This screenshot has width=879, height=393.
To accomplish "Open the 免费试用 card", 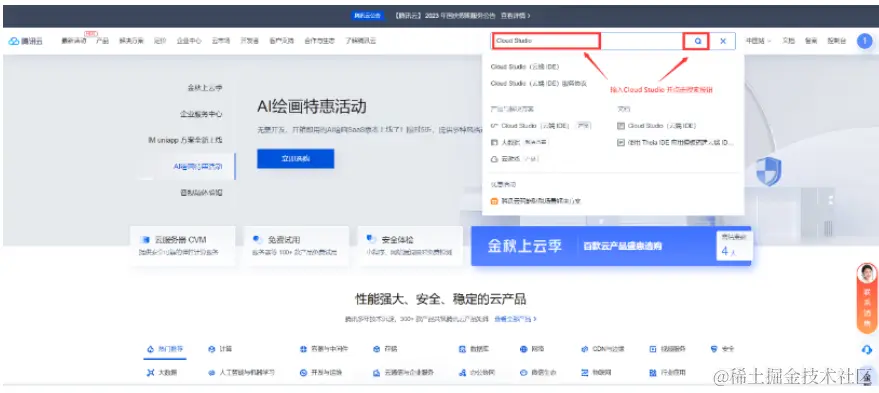I will 296,246.
